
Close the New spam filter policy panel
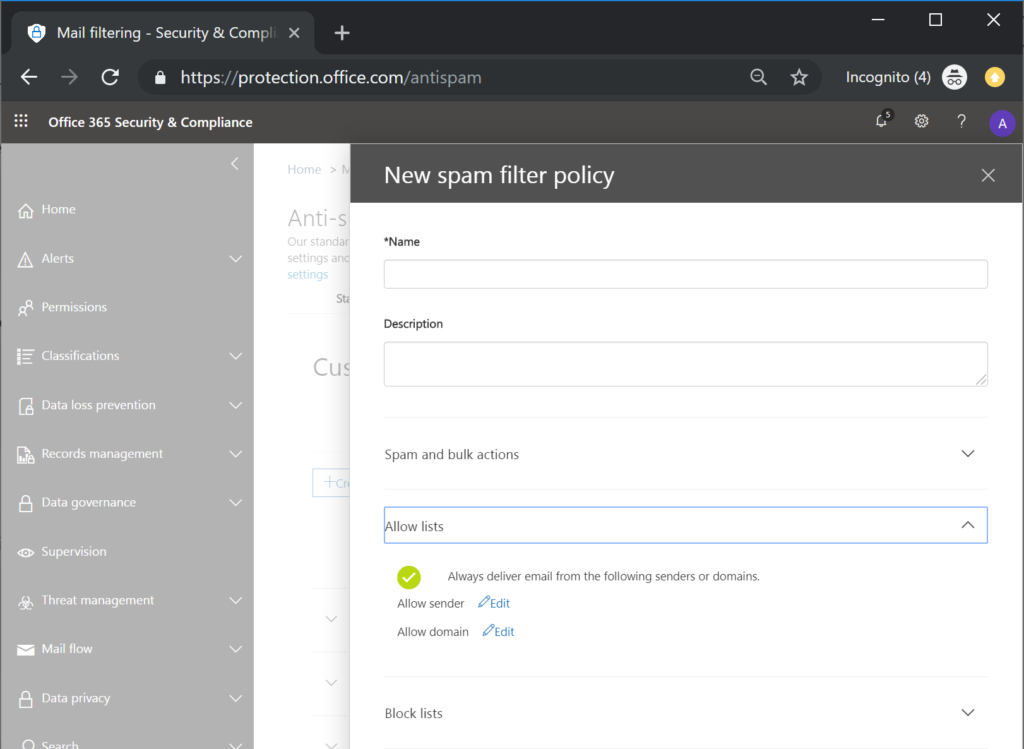pyautogui.click(x=988, y=176)
